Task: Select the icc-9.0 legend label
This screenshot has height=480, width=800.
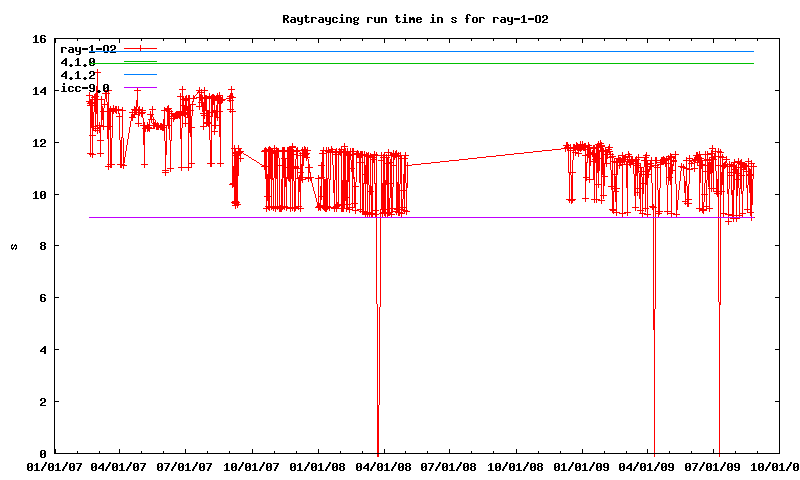Action: [x=85, y=88]
